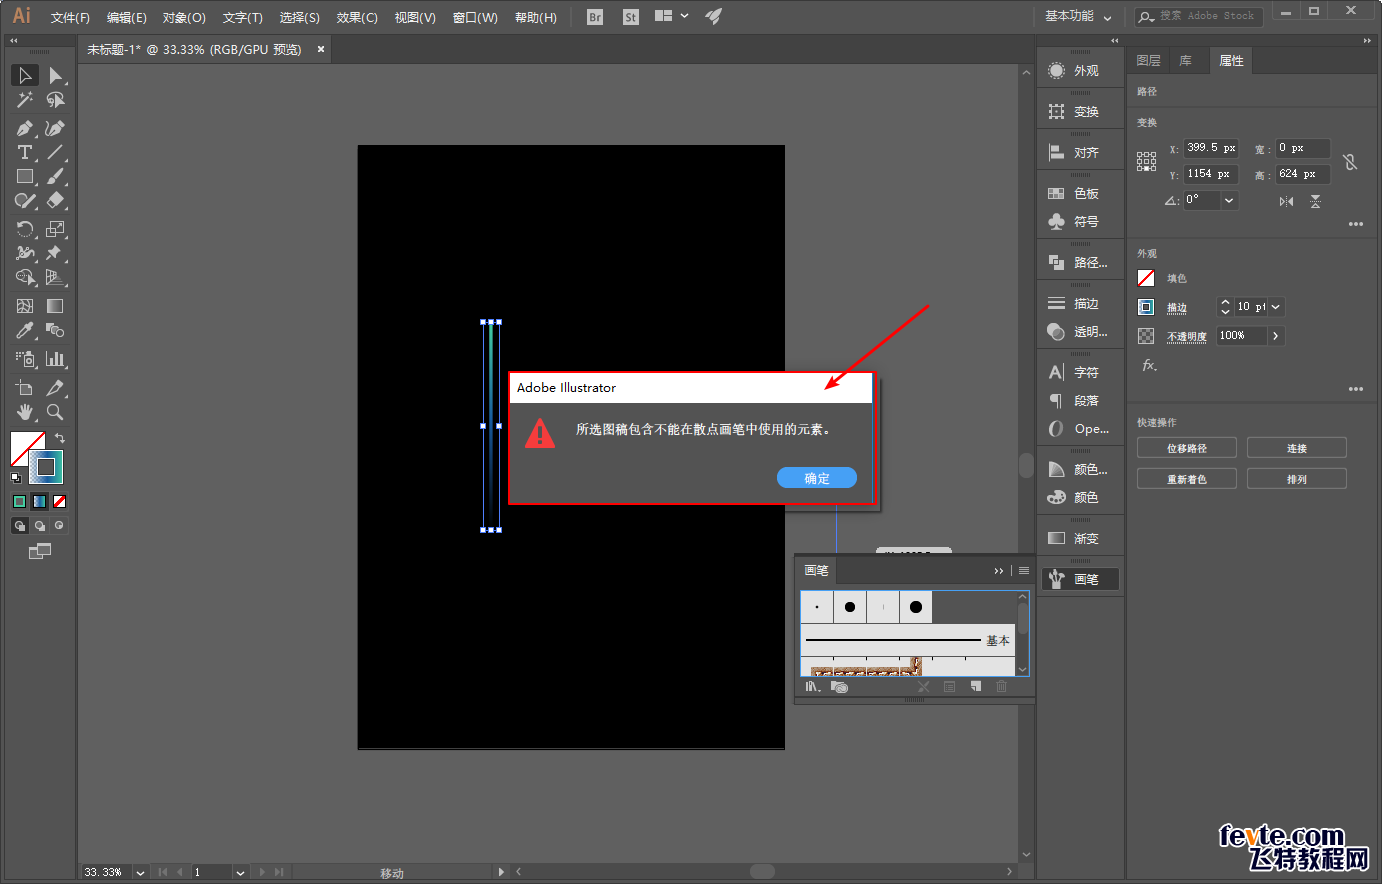Viewport: 1382px width, 884px height.
Task: Open the 对象(O) menu
Action: (184, 17)
